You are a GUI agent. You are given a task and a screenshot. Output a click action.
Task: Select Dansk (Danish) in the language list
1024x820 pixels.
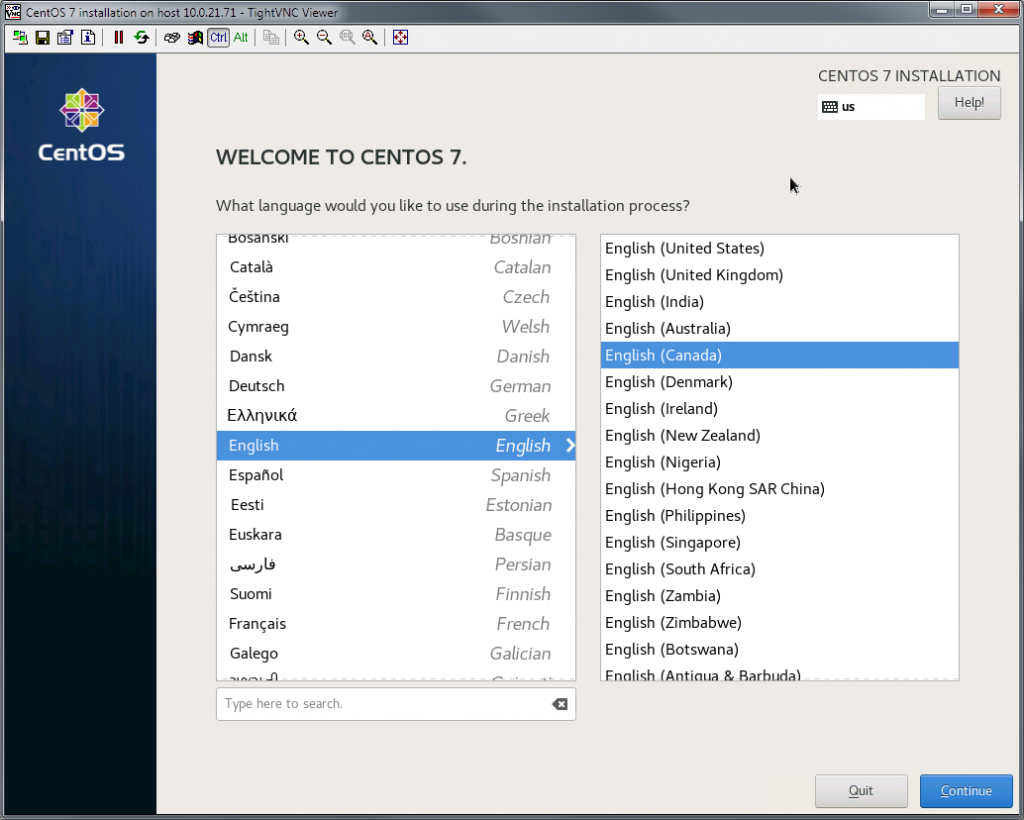(396, 356)
